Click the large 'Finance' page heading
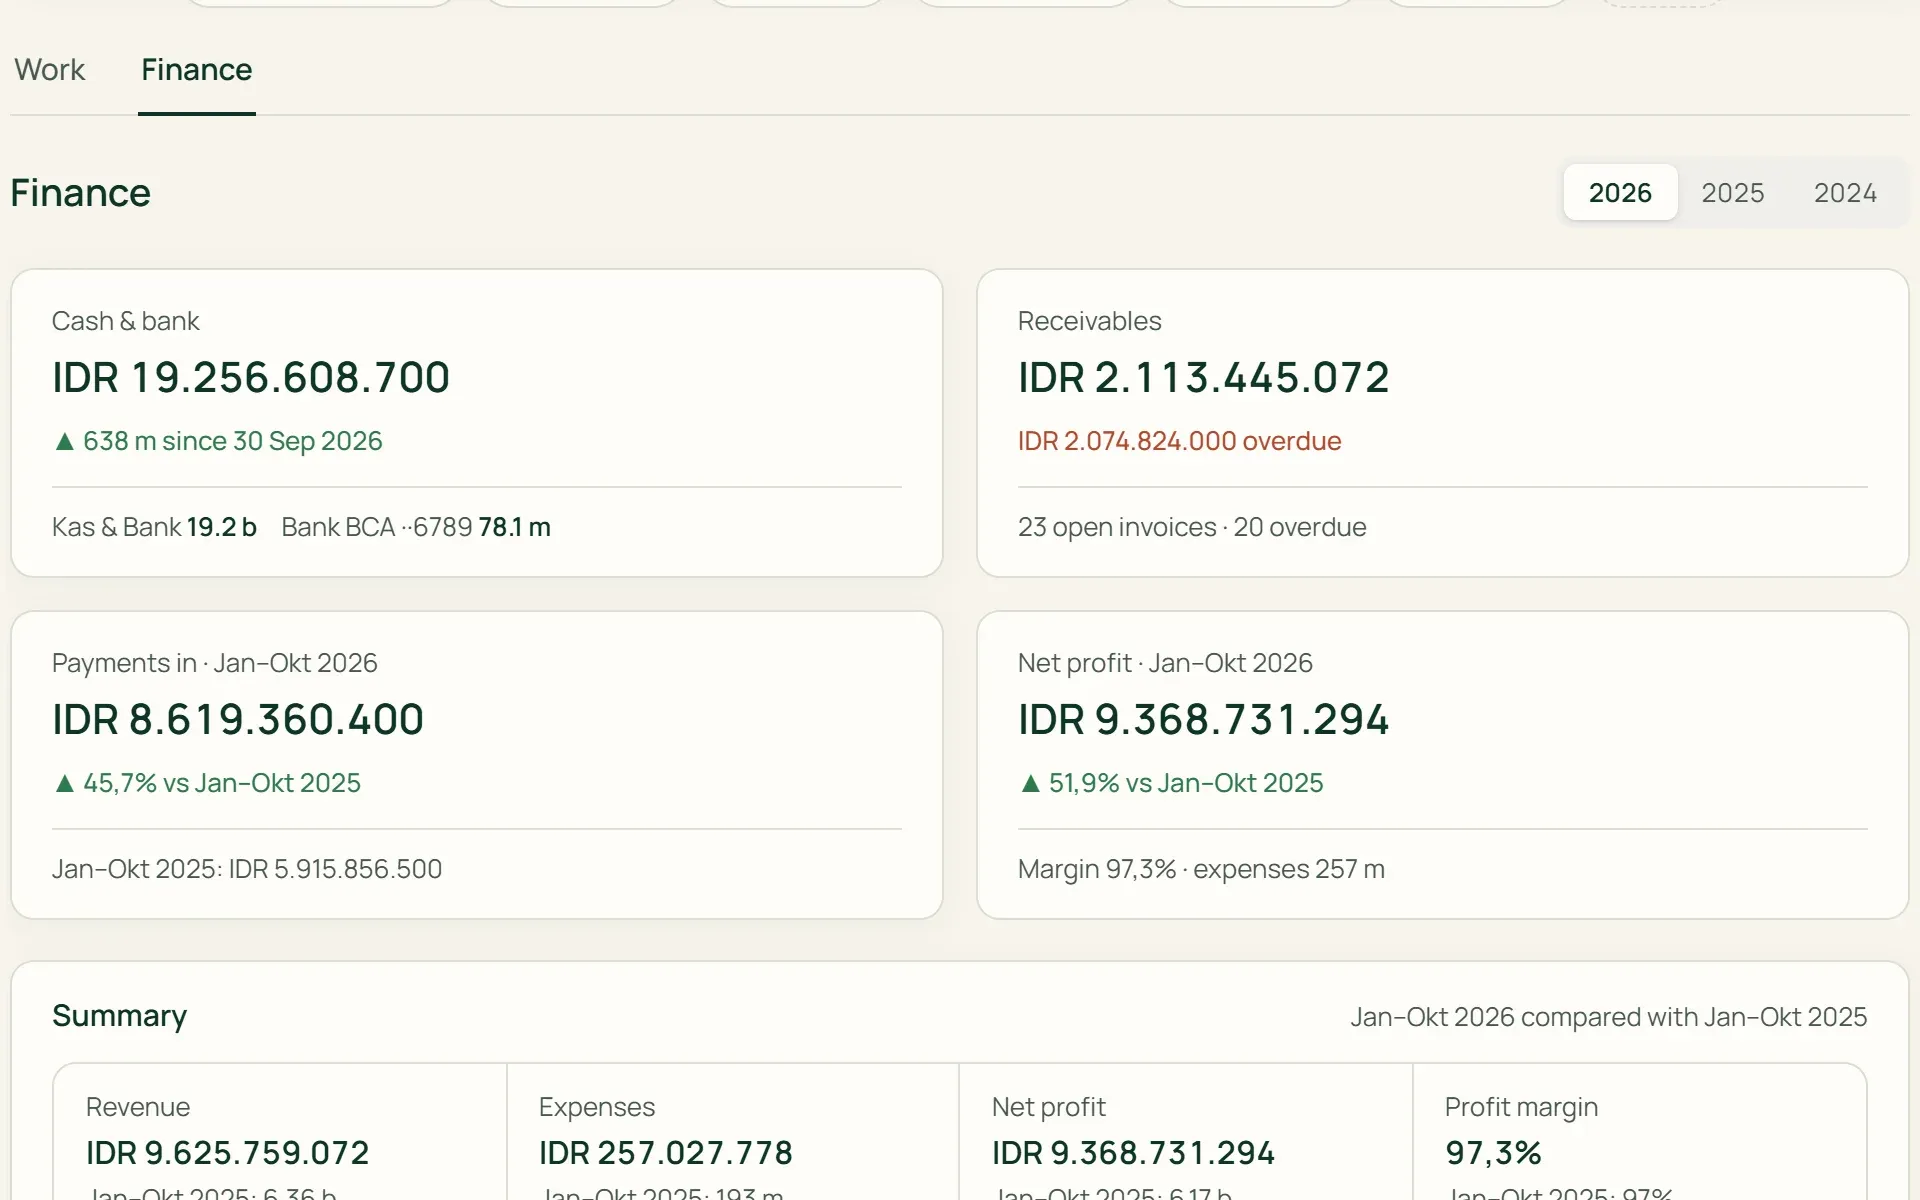1920x1200 pixels. [80, 193]
